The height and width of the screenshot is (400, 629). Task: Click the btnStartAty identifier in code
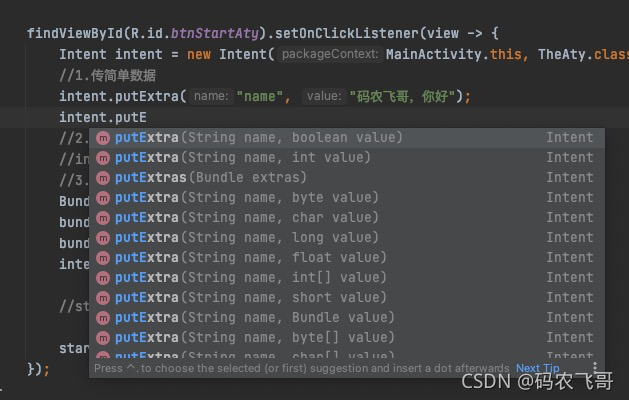point(215,33)
